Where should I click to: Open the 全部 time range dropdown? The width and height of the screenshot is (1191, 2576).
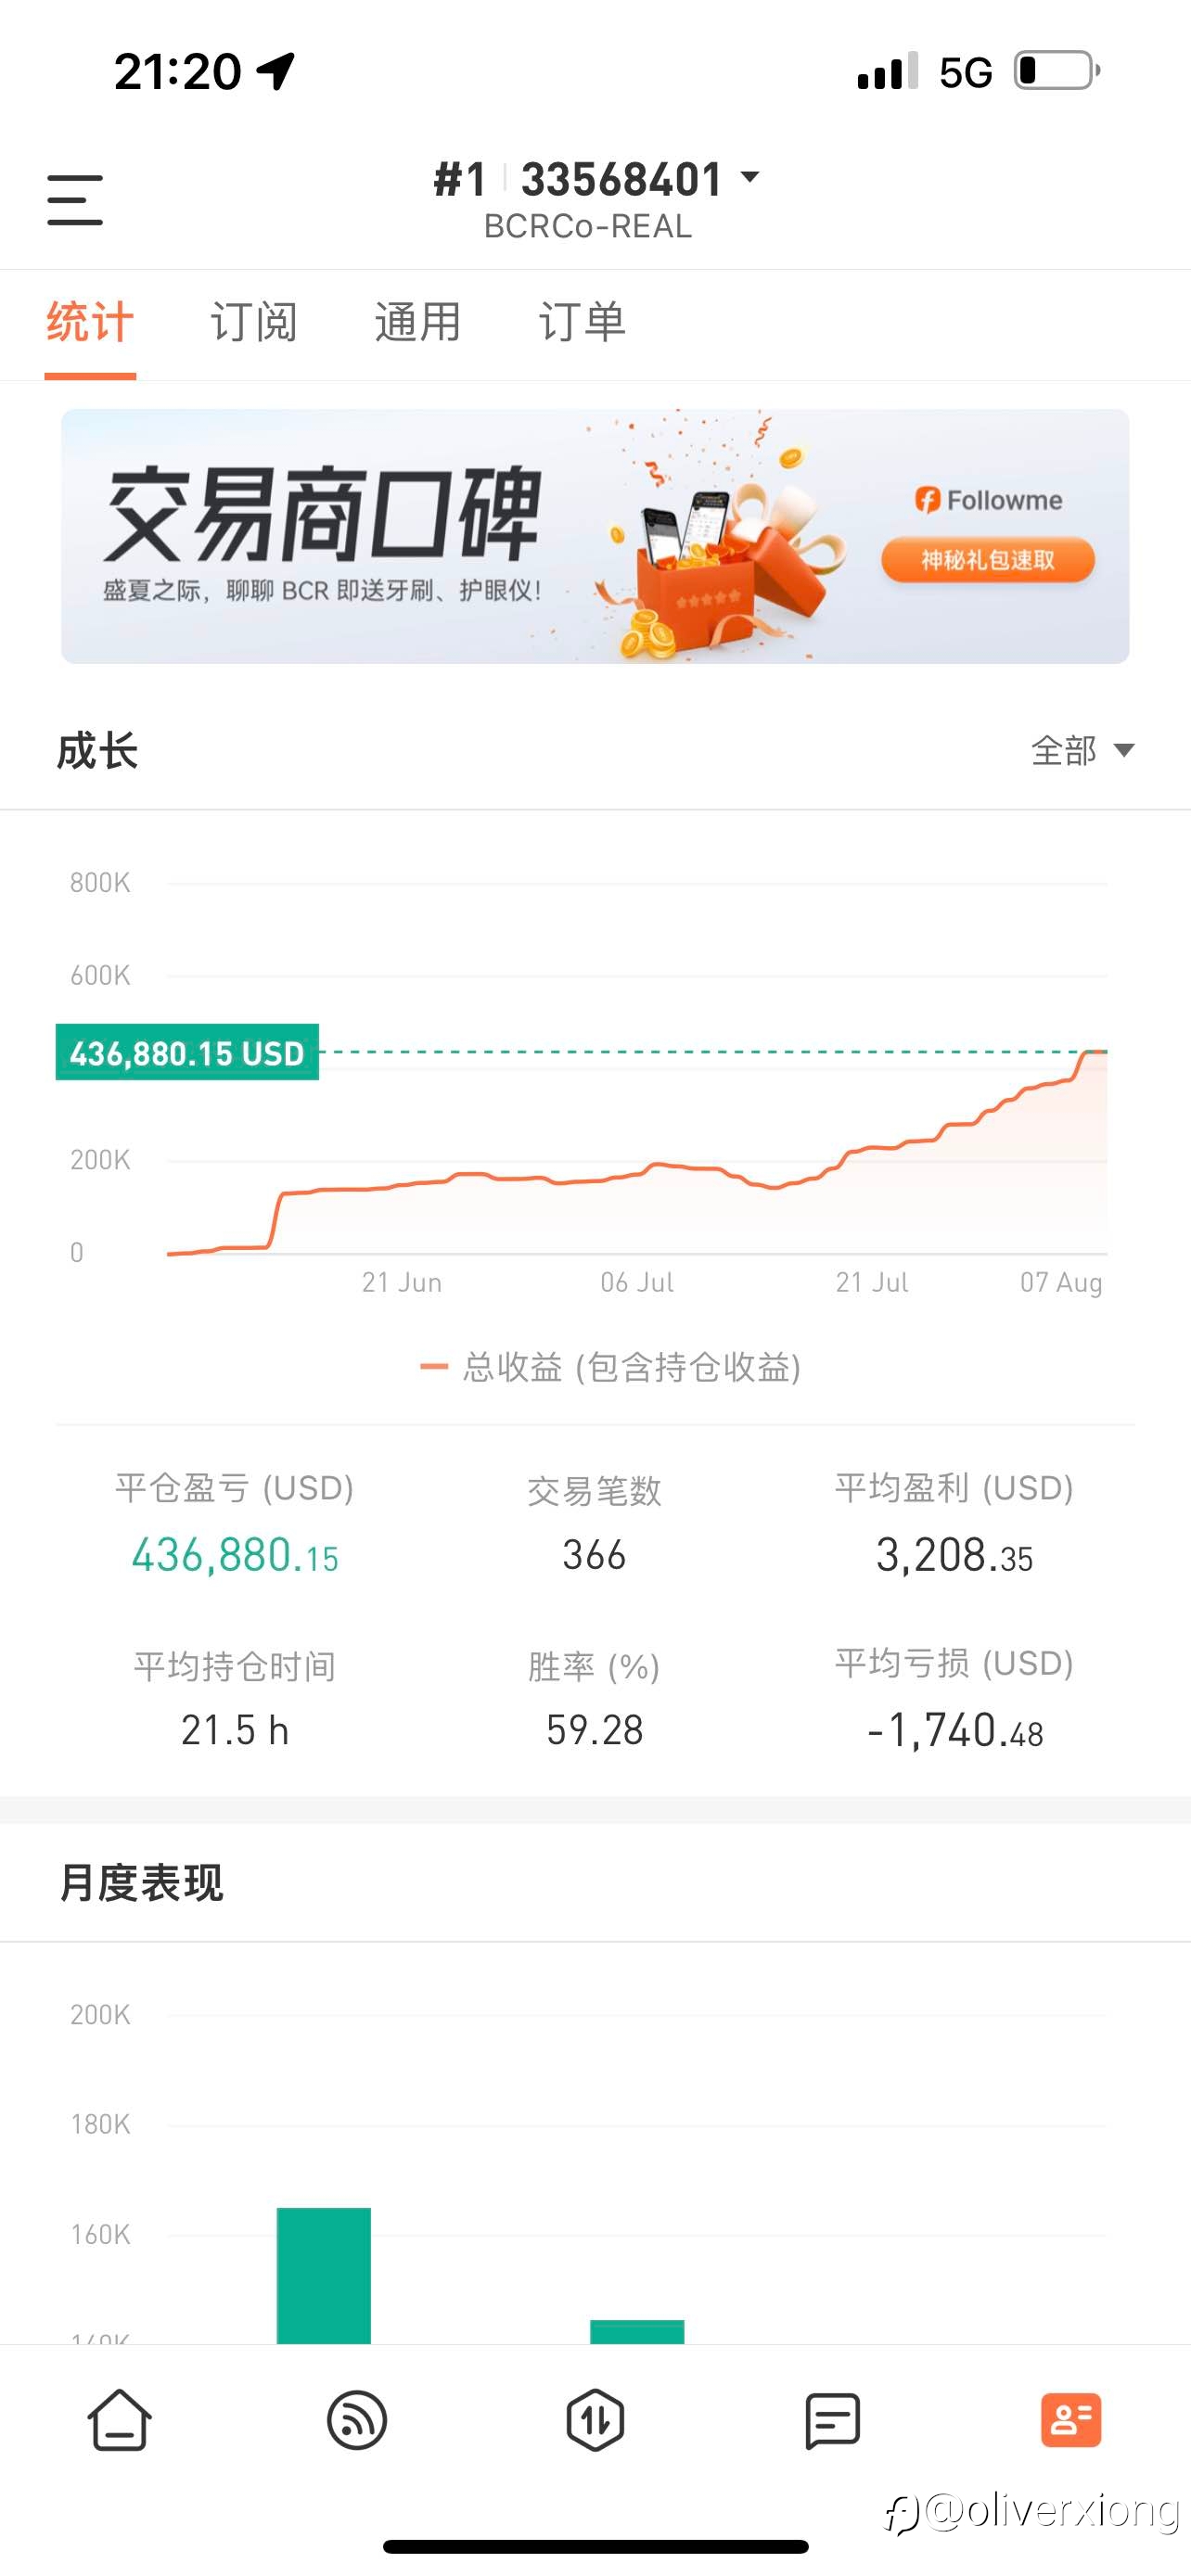point(1082,750)
